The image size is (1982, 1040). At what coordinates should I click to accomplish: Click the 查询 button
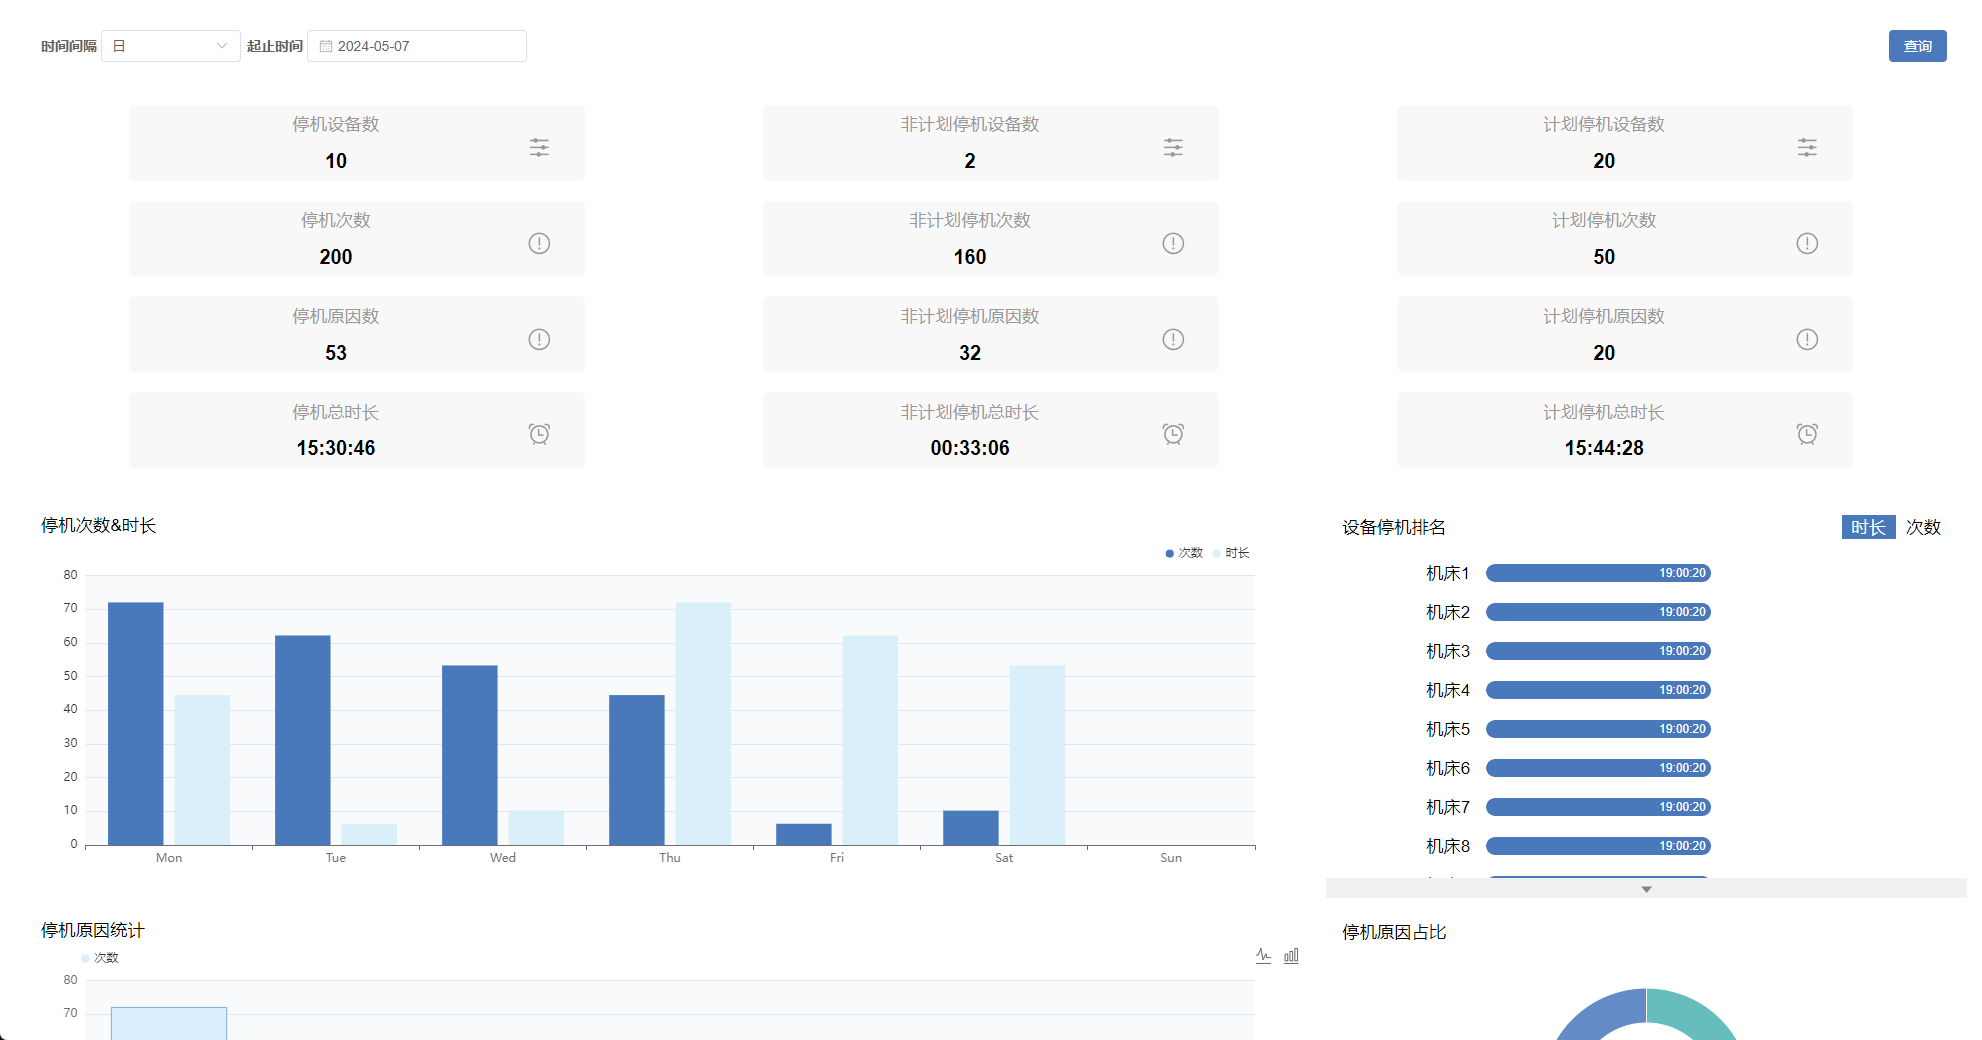(1917, 46)
